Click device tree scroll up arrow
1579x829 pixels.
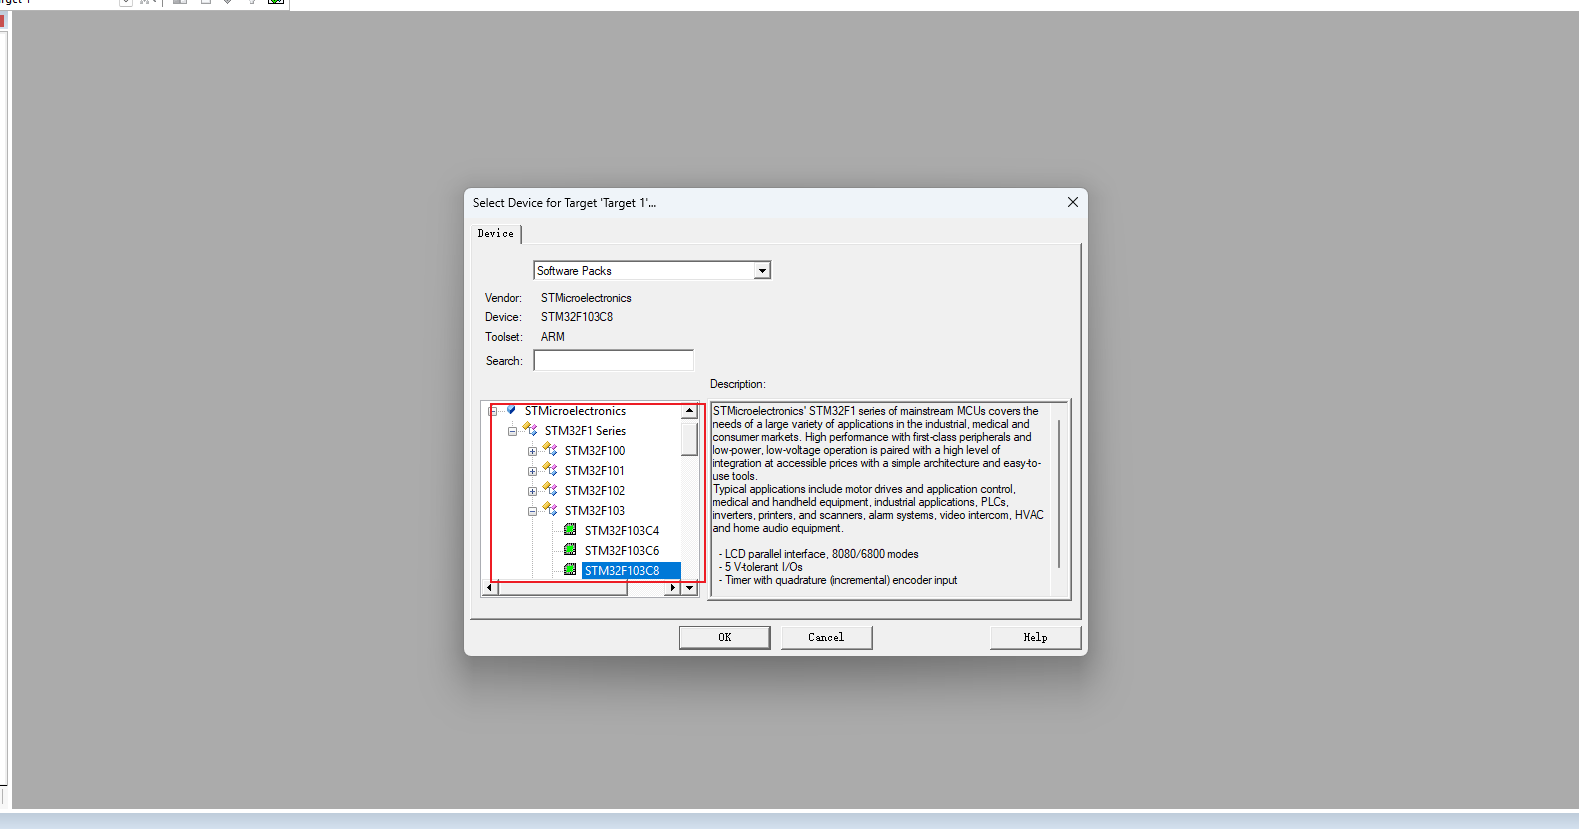[x=689, y=411]
